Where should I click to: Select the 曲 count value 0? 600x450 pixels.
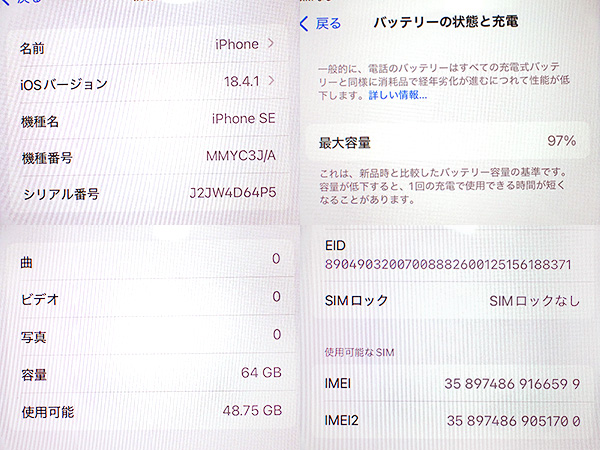coord(276,259)
